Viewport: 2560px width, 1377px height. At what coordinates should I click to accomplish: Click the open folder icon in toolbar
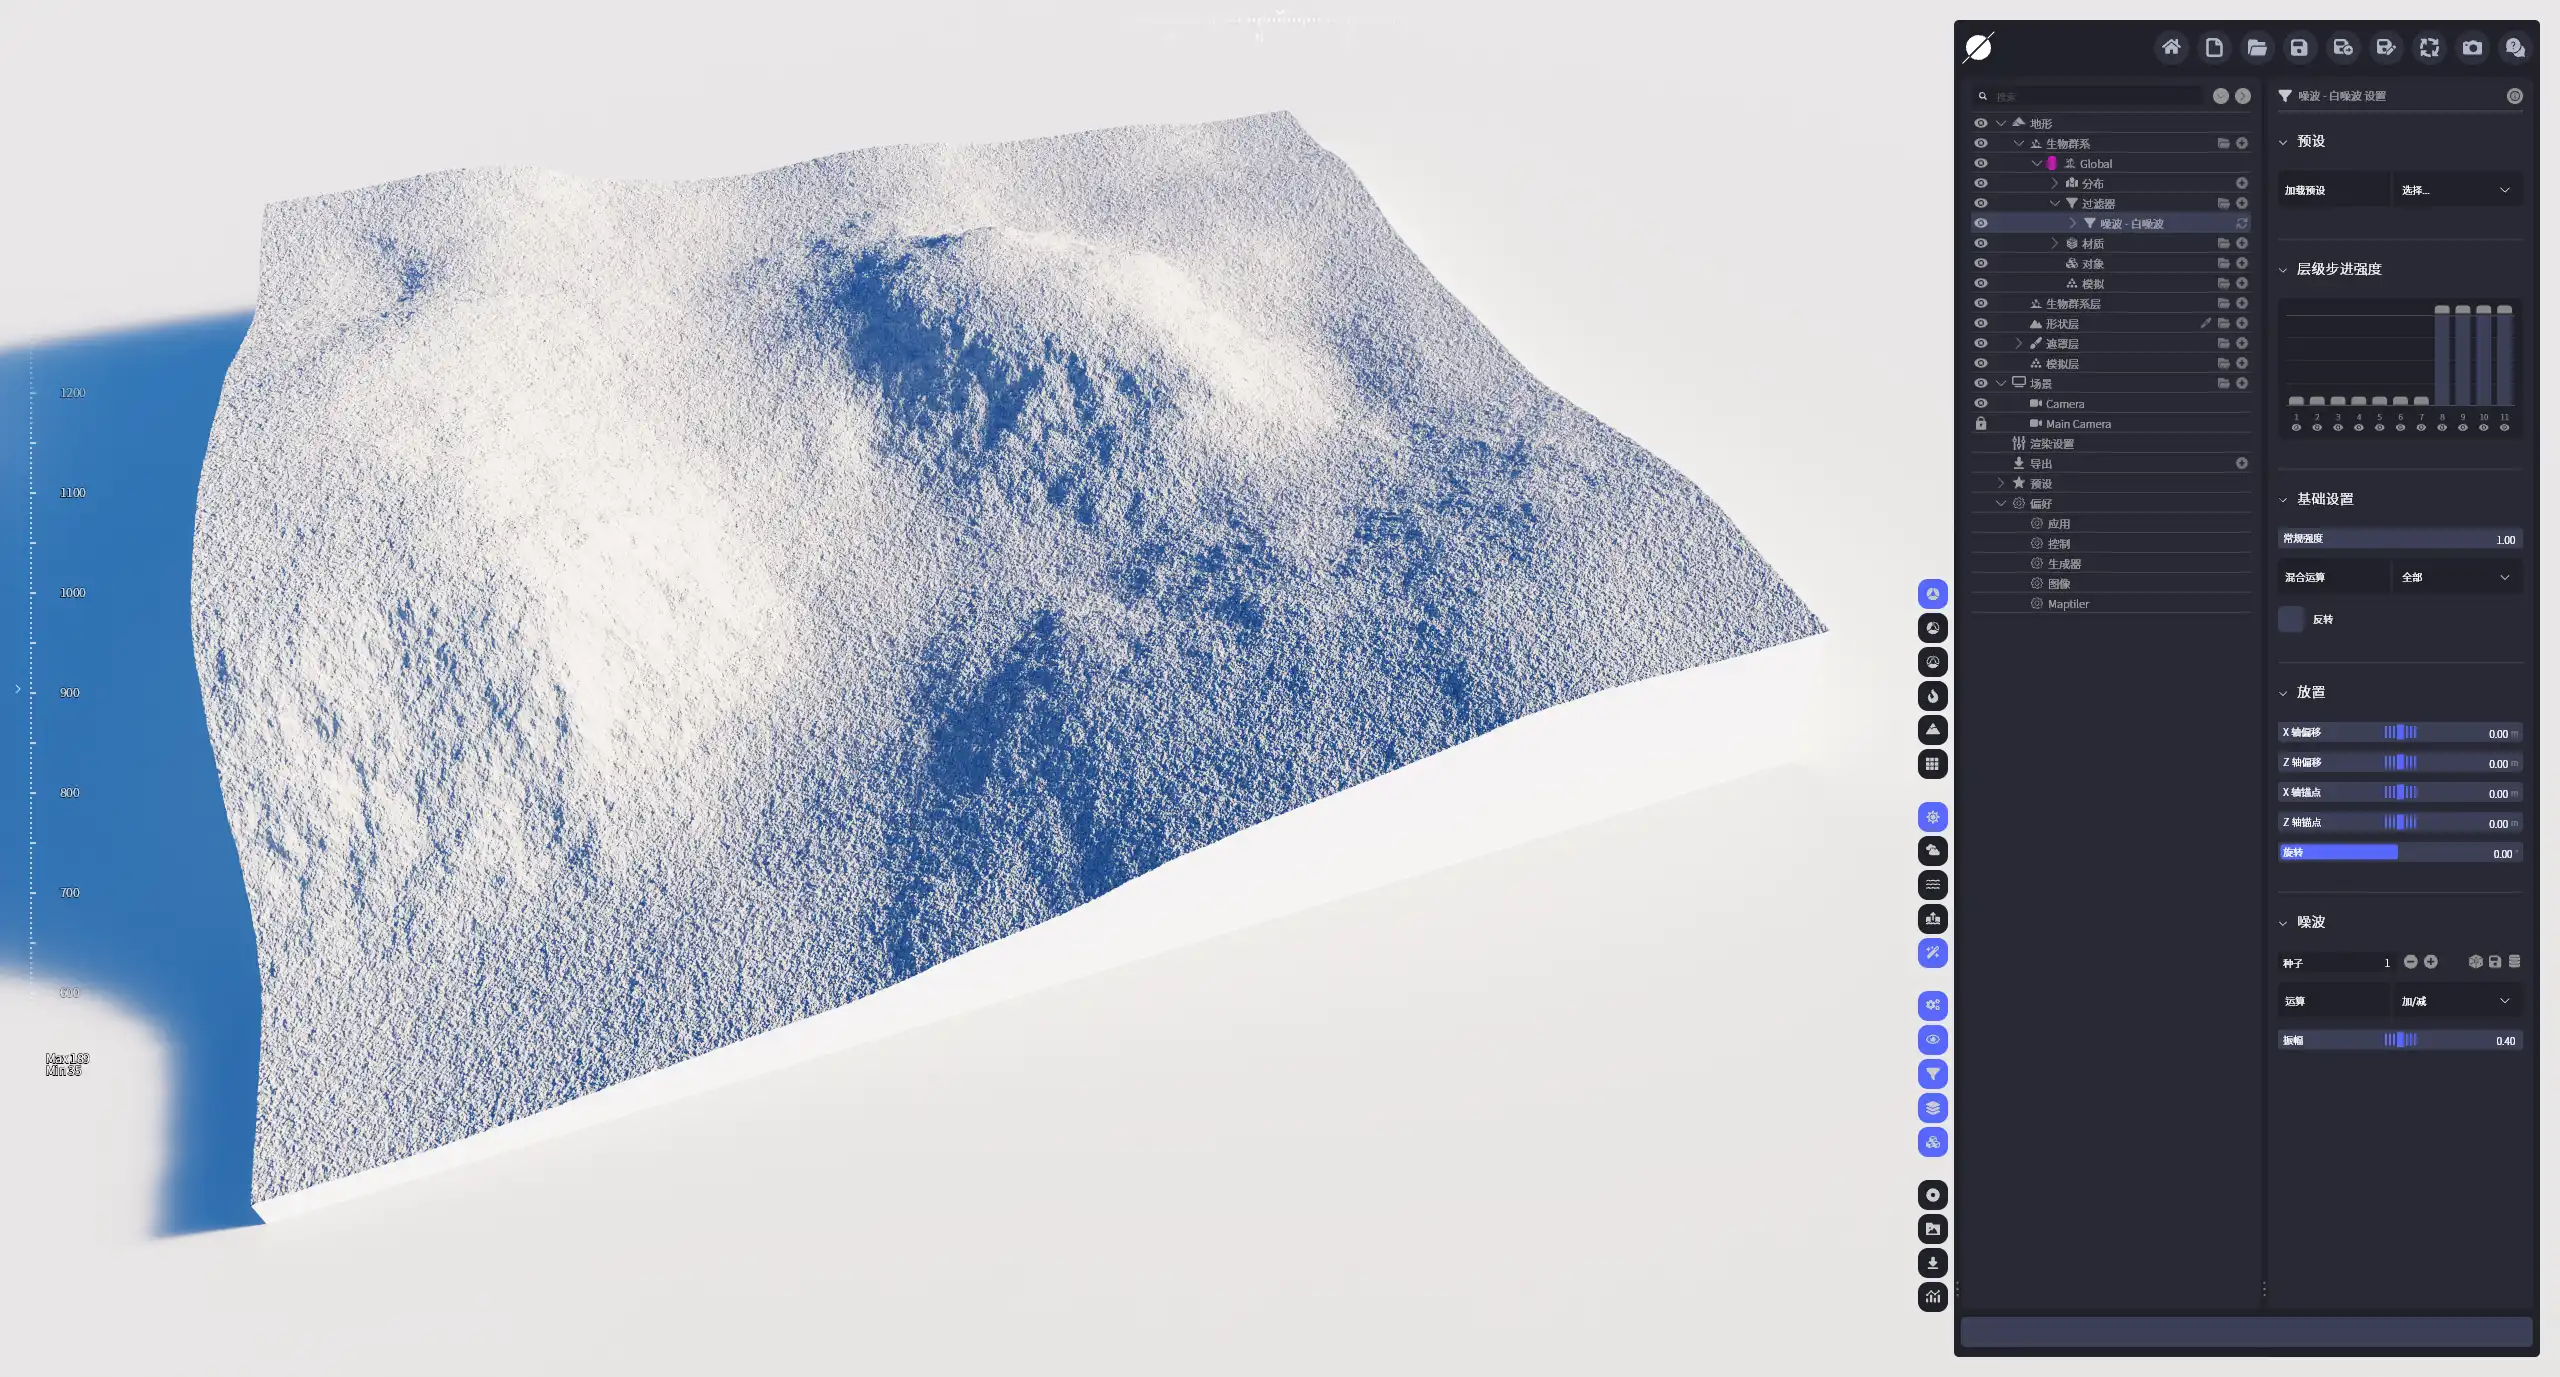(2257, 47)
